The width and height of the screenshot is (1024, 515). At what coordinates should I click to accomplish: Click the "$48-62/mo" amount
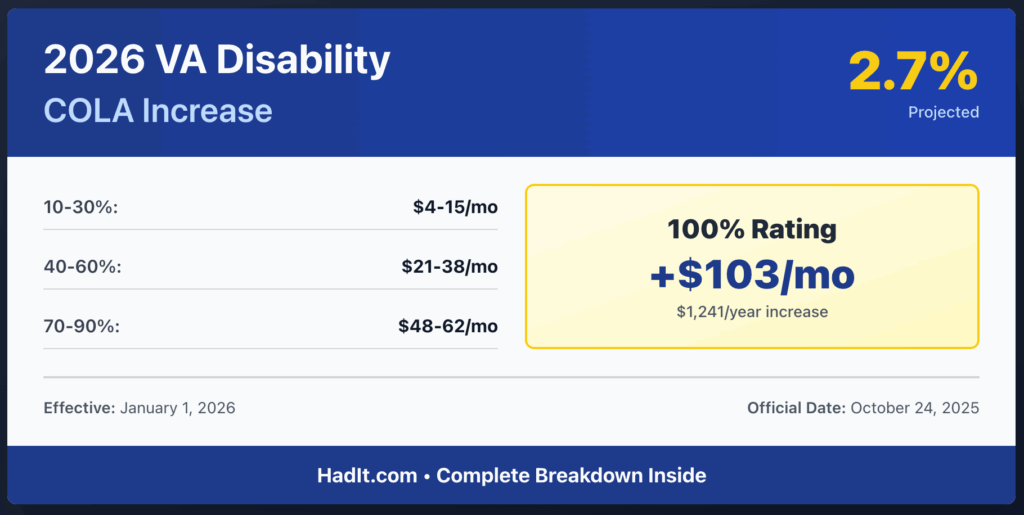pyautogui.click(x=450, y=326)
